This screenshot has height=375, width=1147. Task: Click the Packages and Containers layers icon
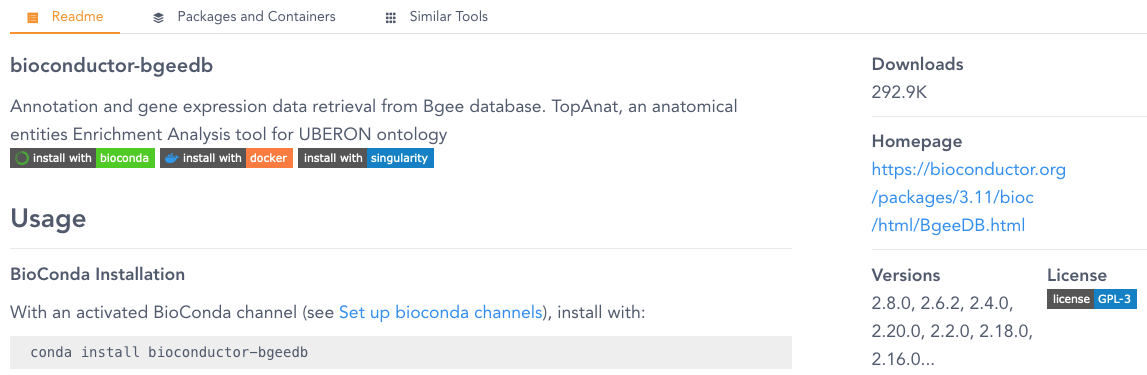point(158,18)
